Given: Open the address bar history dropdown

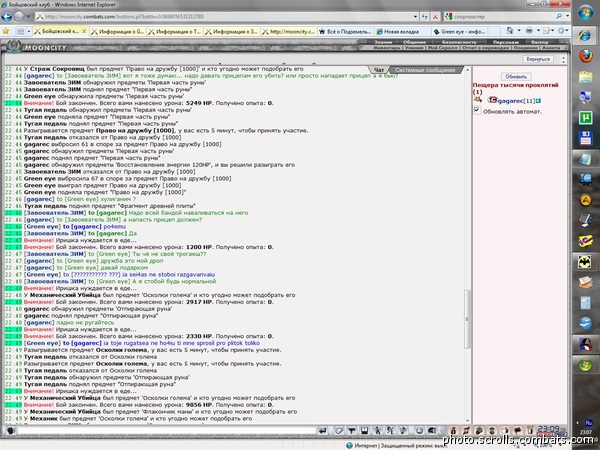Looking at the screenshot, I should (x=415, y=17).
